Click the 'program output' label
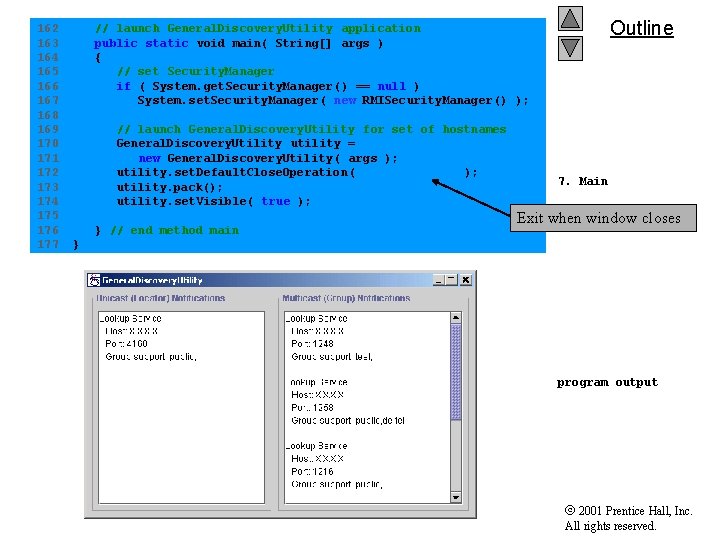Screen dimensions: 720x540 607,382
